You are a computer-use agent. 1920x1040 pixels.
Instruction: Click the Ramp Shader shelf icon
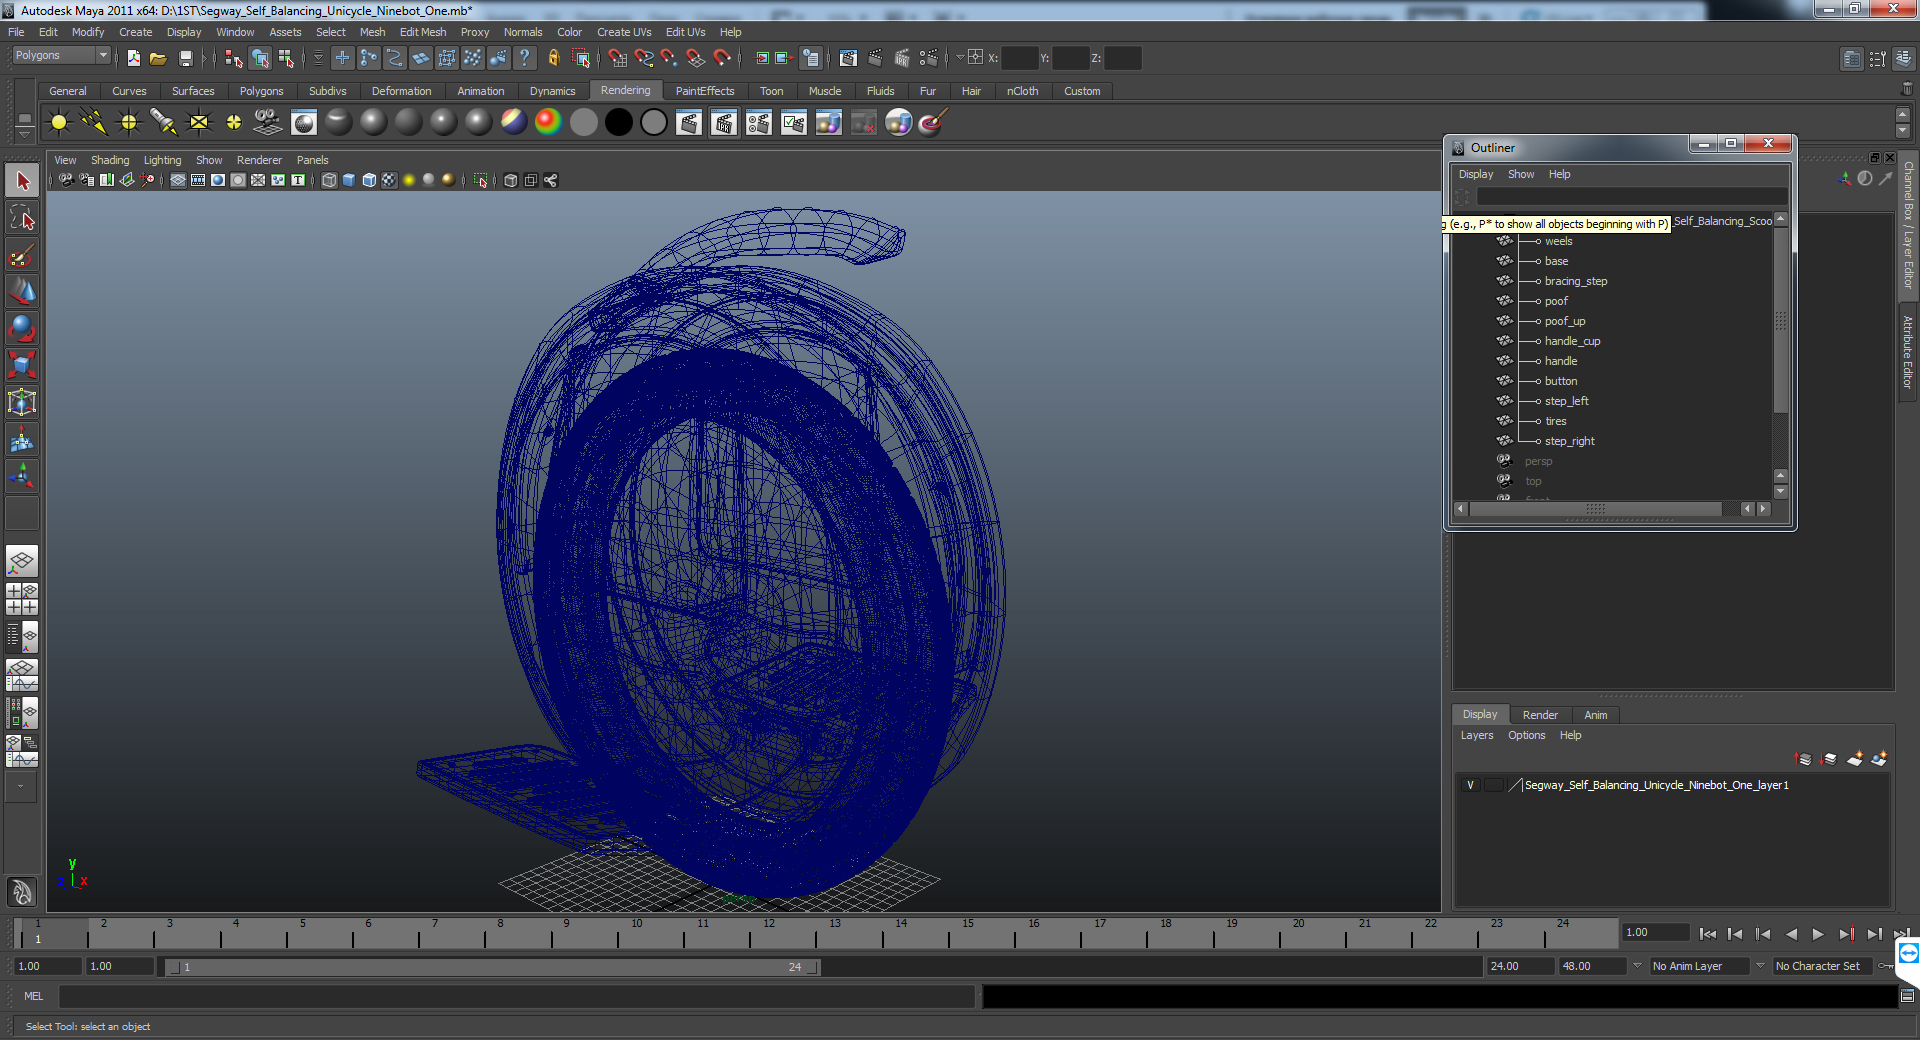coord(548,122)
